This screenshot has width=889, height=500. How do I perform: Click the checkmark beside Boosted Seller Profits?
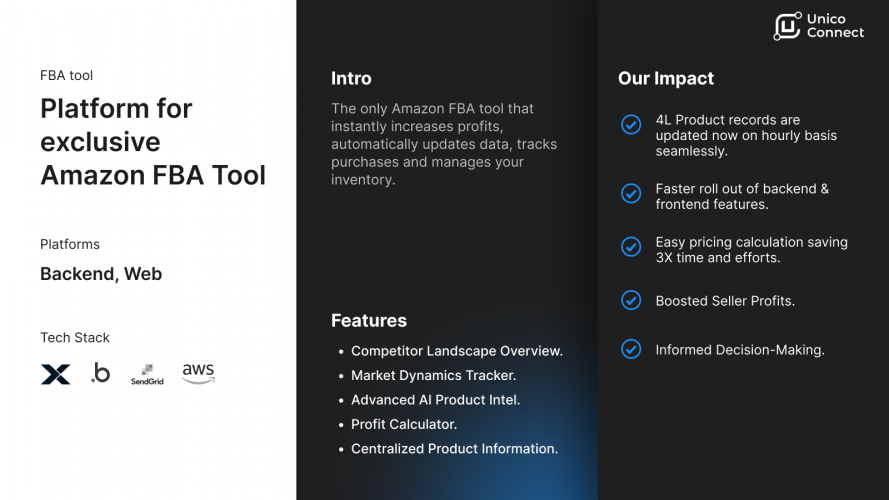(630, 300)
